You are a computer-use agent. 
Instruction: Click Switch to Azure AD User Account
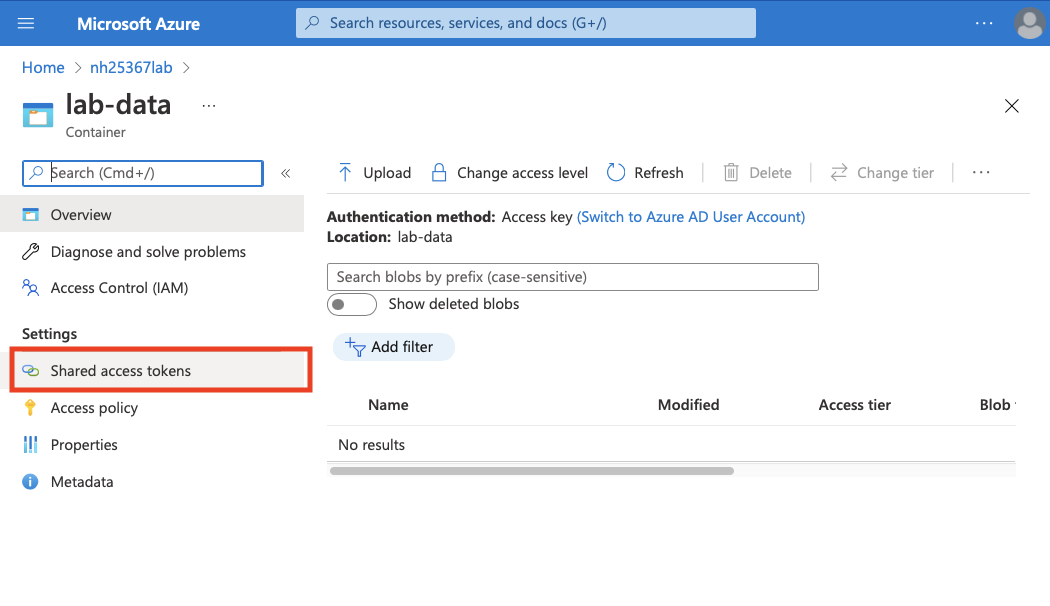pyautogui.click(x=691, y=217)
